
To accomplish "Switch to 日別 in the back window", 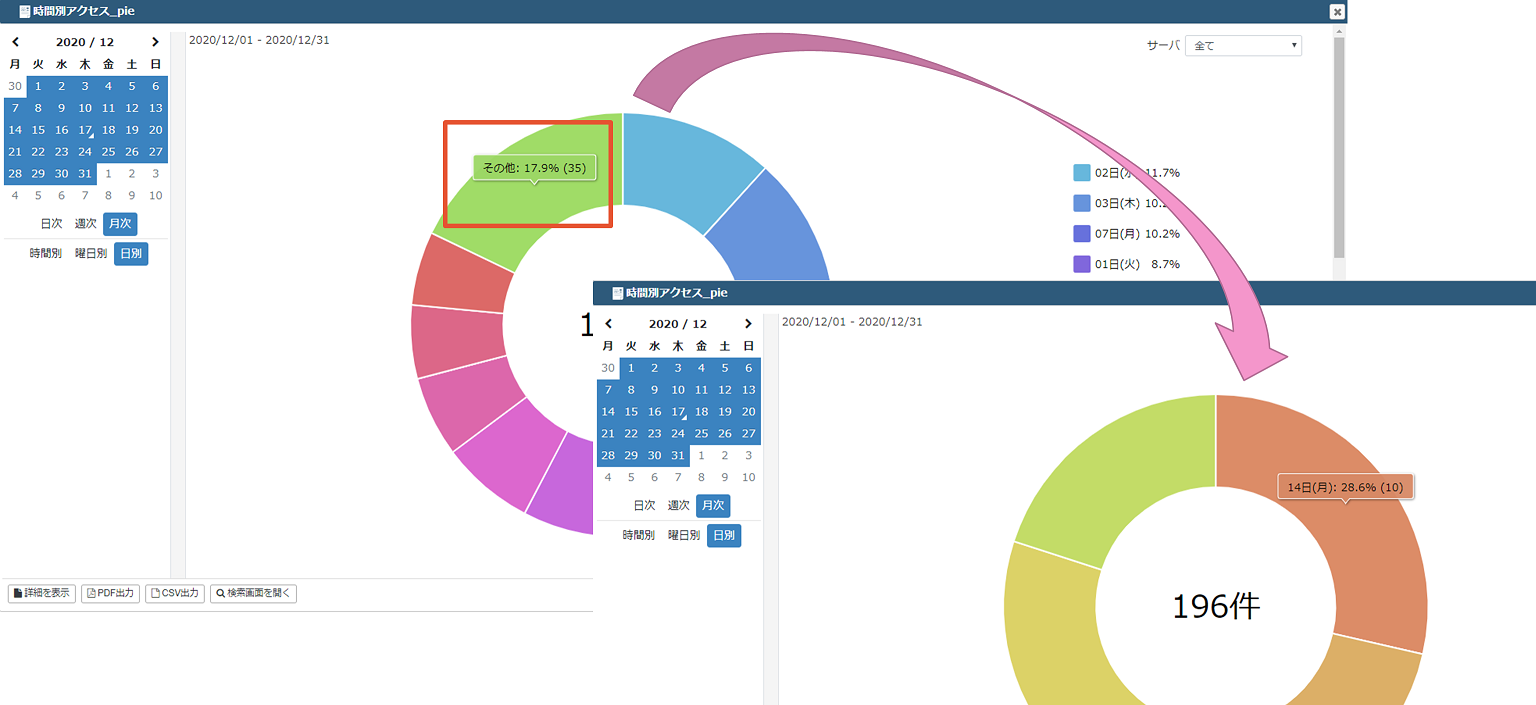I will point(131,254).
